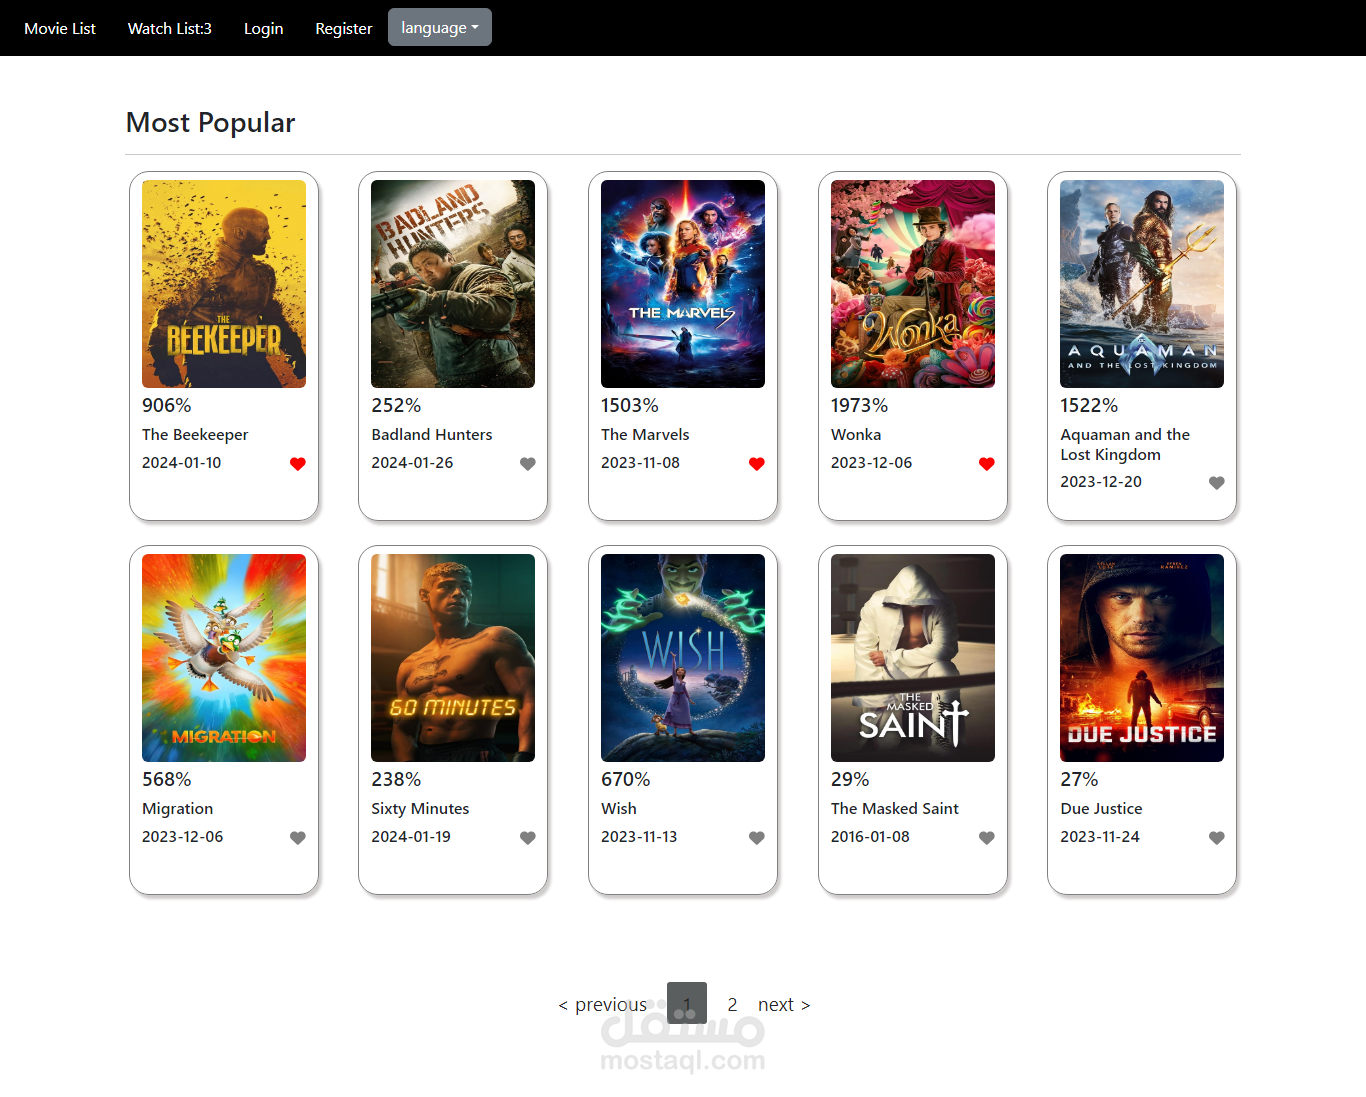Go to Movie List in the navbar
Image resolution: width=1366 pixels, height=1097 pixels.
(60, 29)
